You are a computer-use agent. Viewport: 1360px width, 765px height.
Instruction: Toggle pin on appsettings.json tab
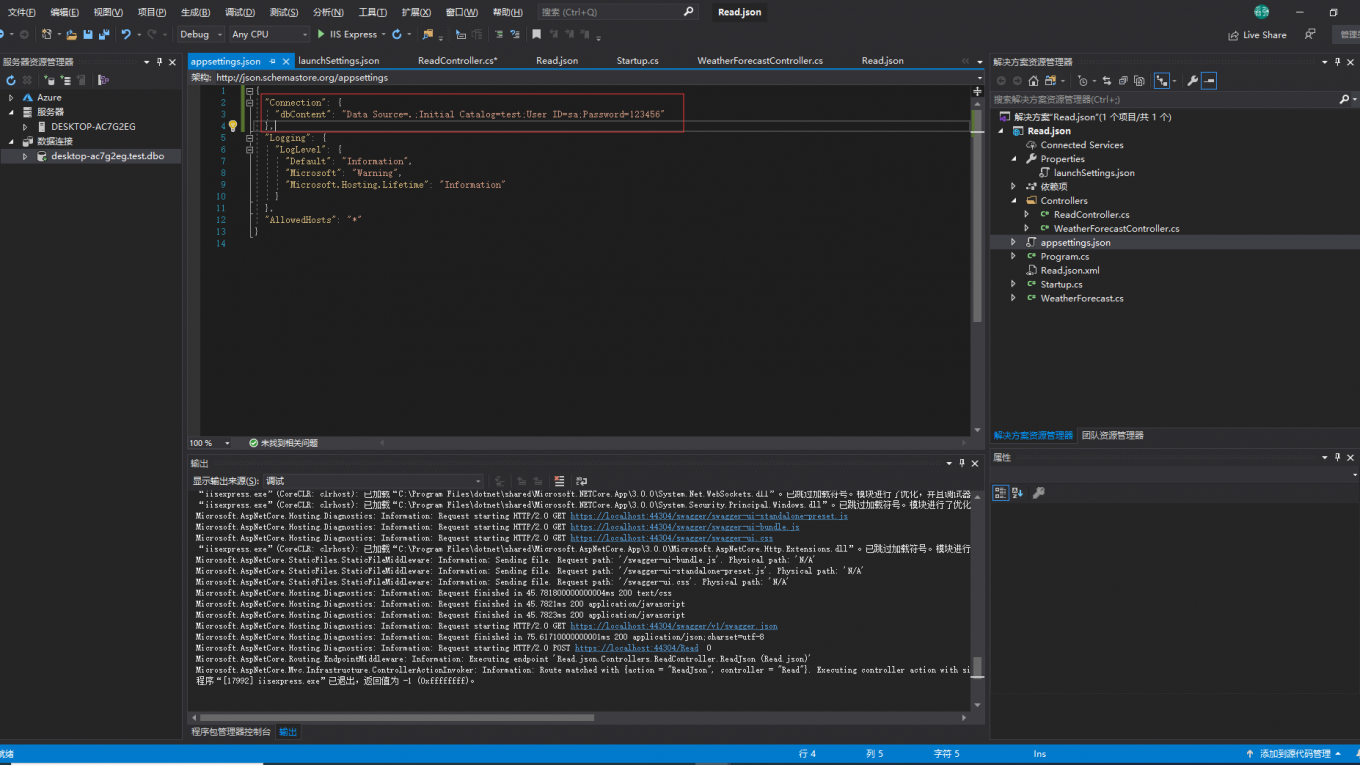pyautogui.click(x=272, y=61)
